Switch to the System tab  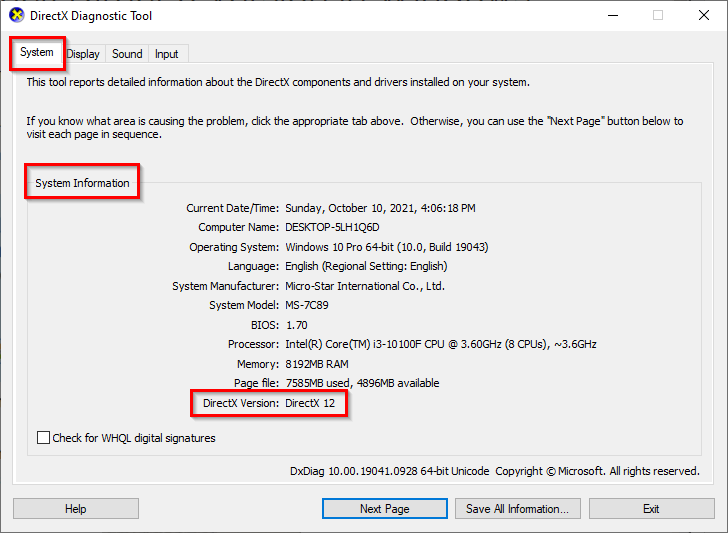click(37, 52)
